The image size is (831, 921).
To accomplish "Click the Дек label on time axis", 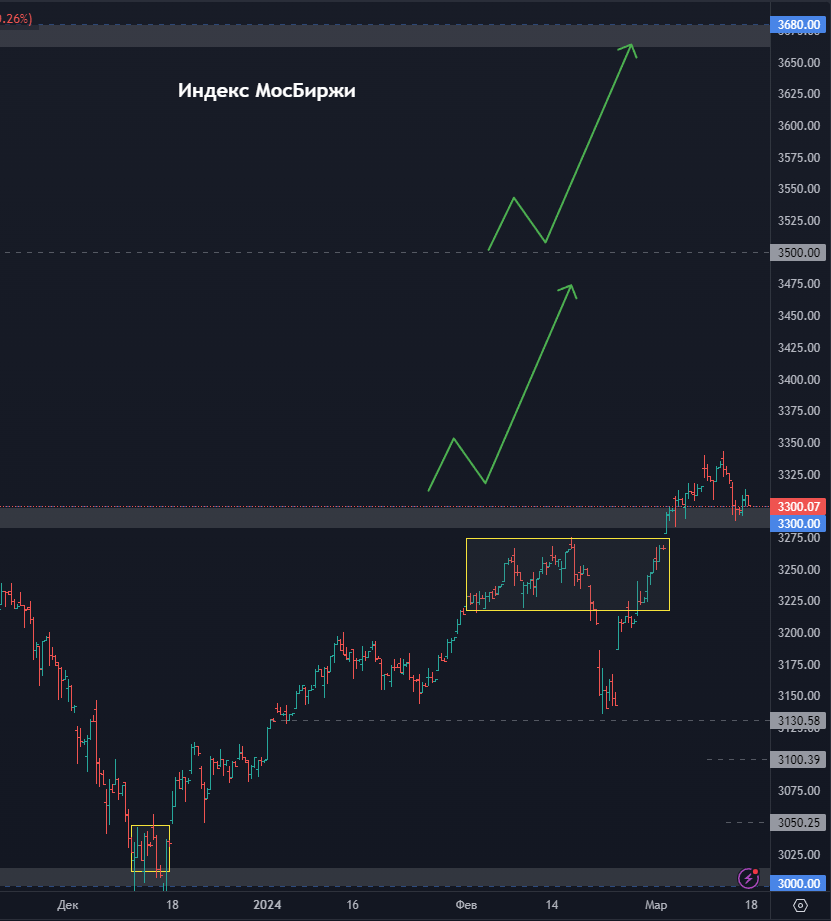I will tap(68, 905).
